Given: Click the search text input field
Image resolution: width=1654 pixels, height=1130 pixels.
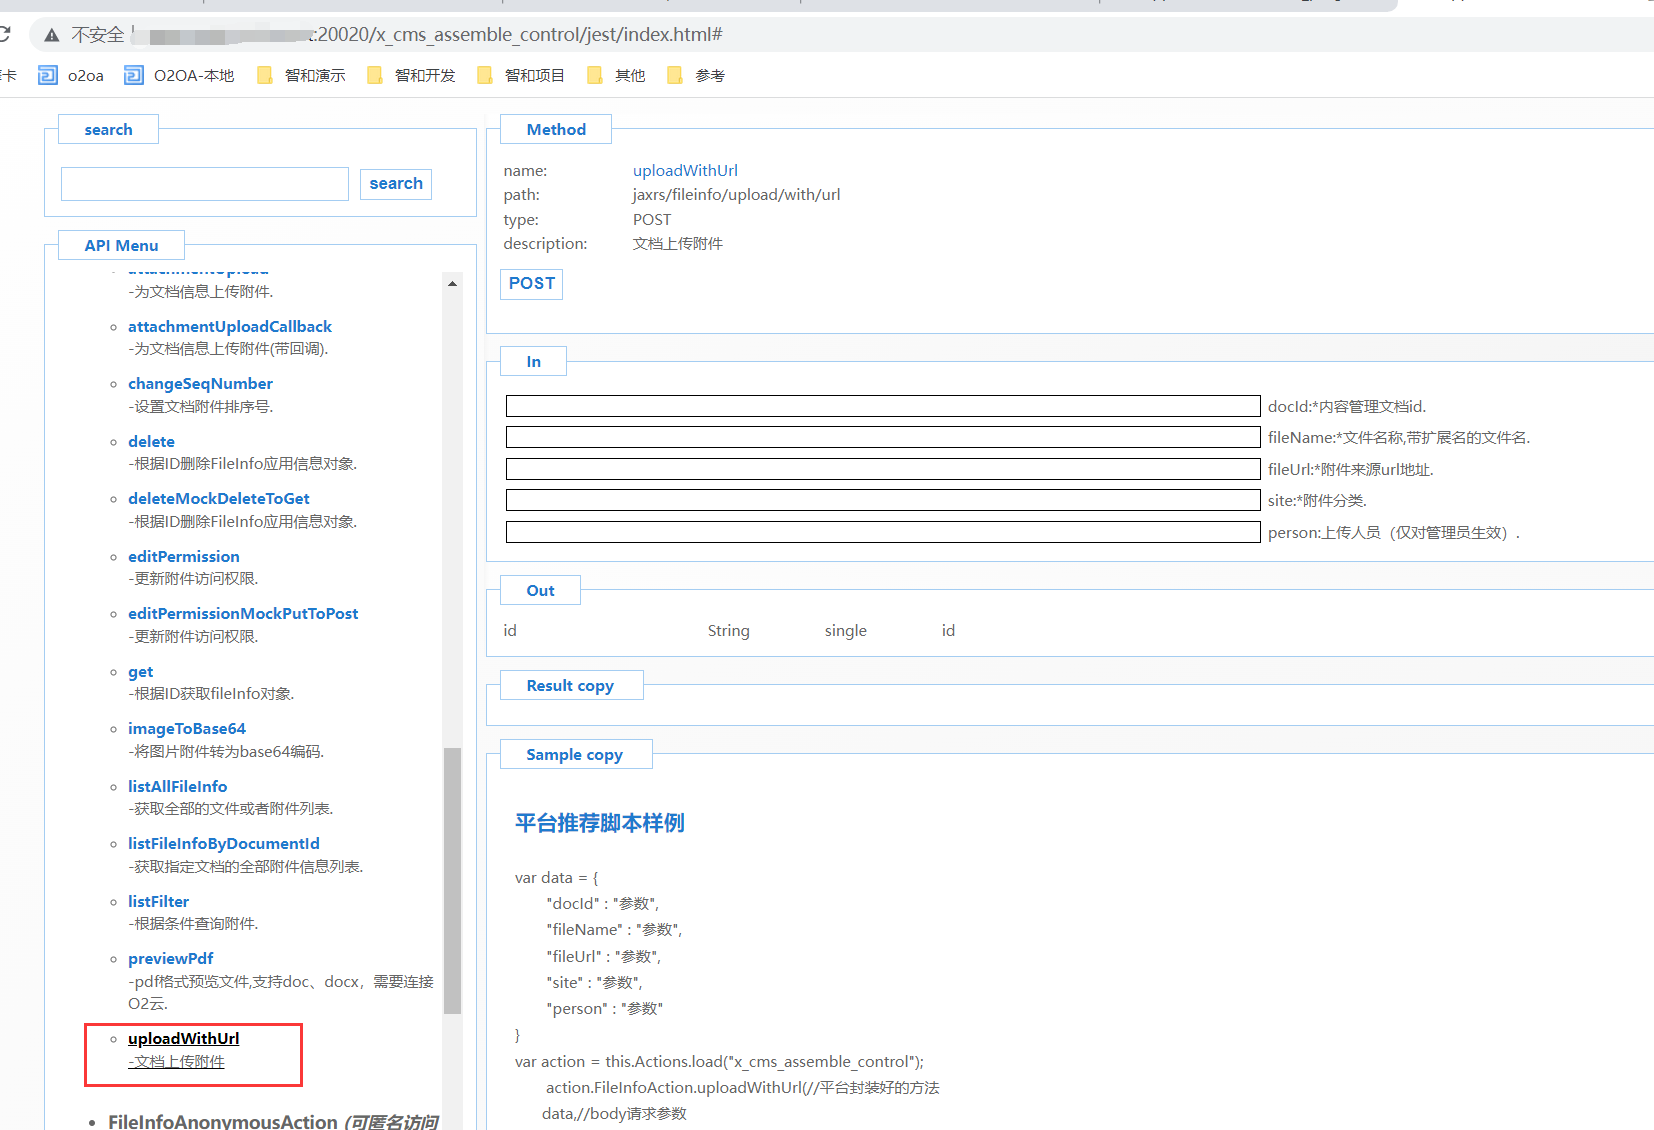Looking at the screenshot, I should pos(205,184).
